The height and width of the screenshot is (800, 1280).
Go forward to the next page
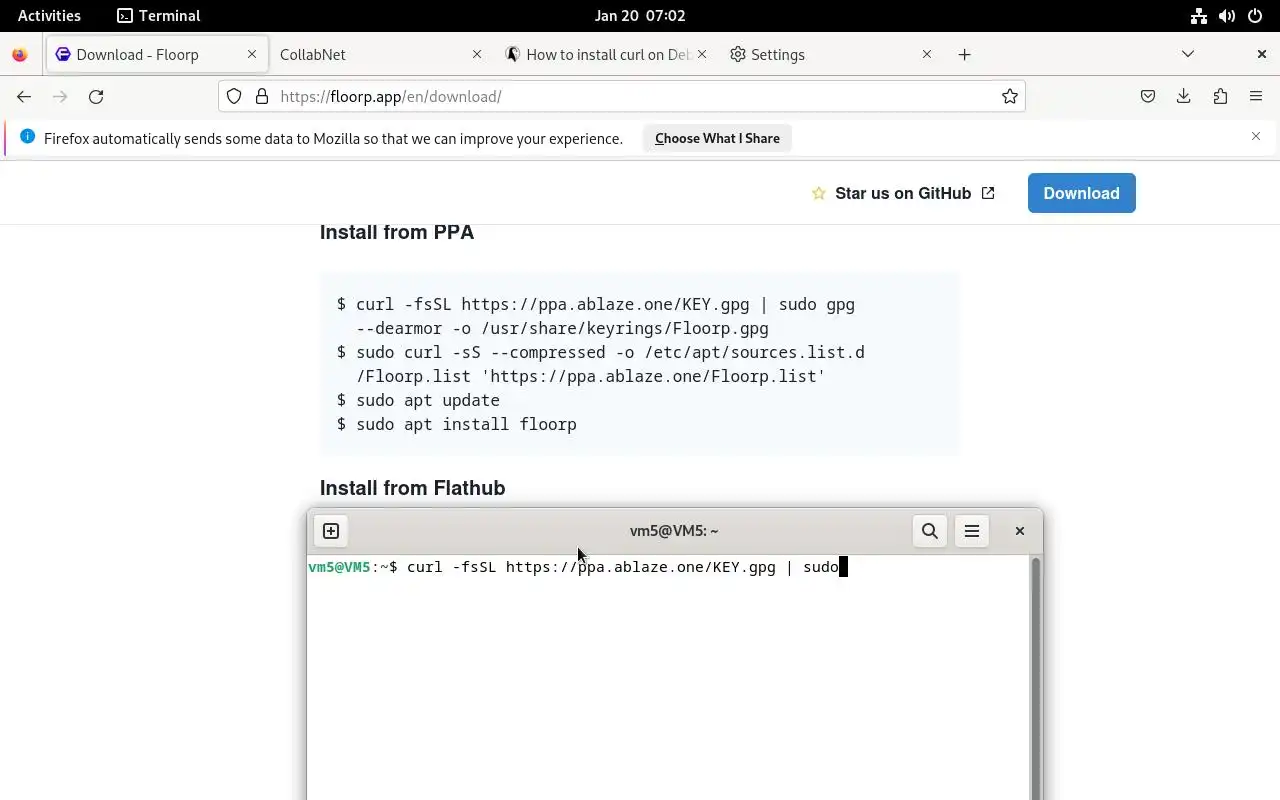pos(60,96)
